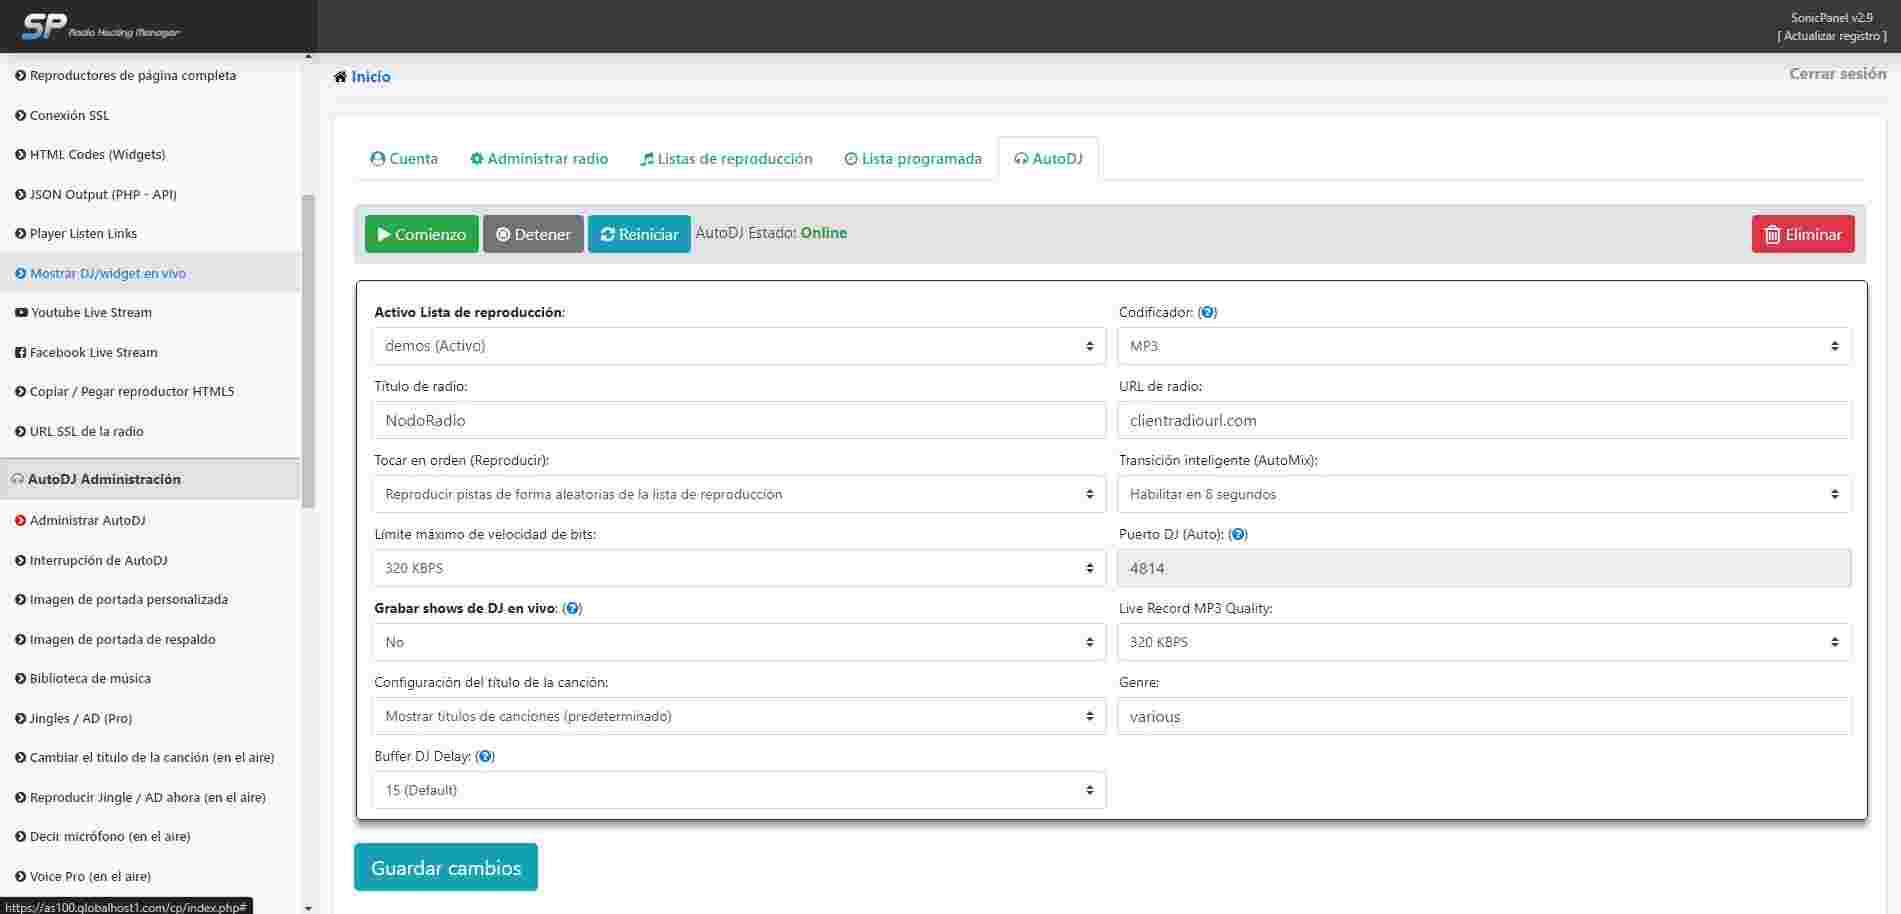Click the Puerto DJ help question icon
The image size is (1901, 914).
pos(1237,534)
